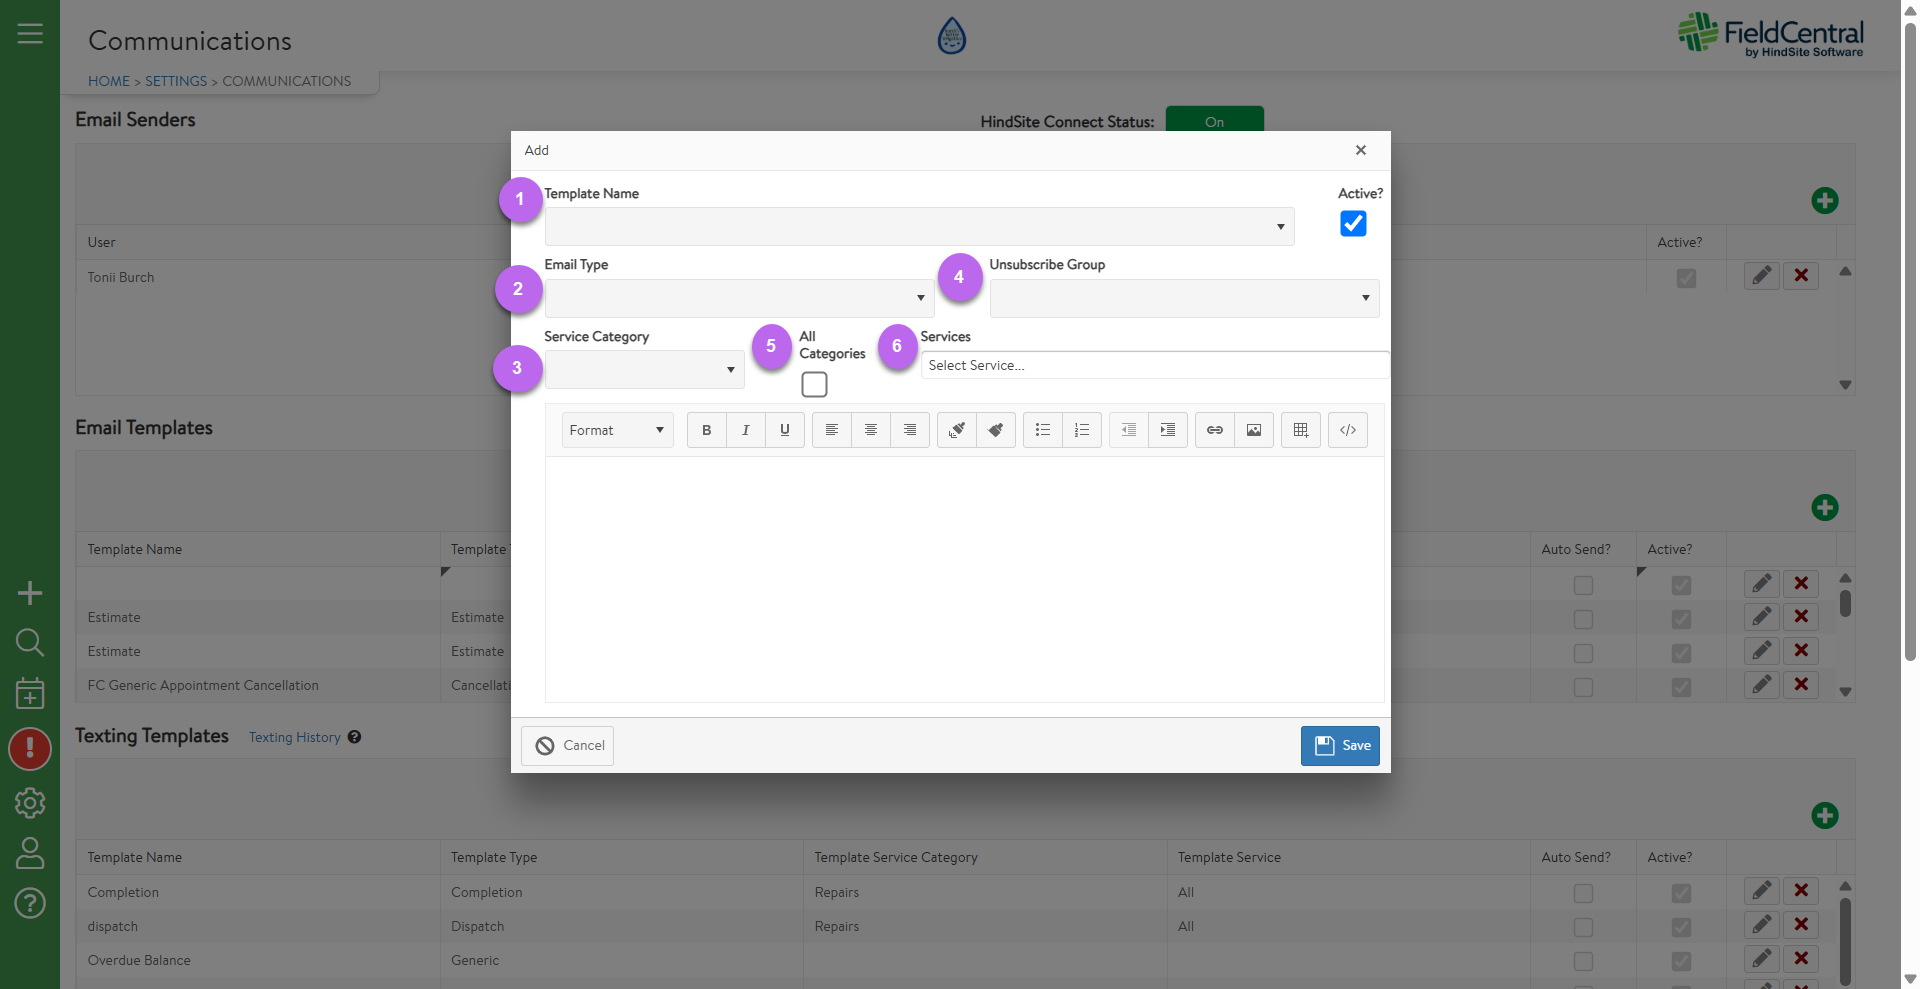Uncheck the Active? checkbox in dialog
The height and width of the screenshot is (989, 1920).
1353,224
